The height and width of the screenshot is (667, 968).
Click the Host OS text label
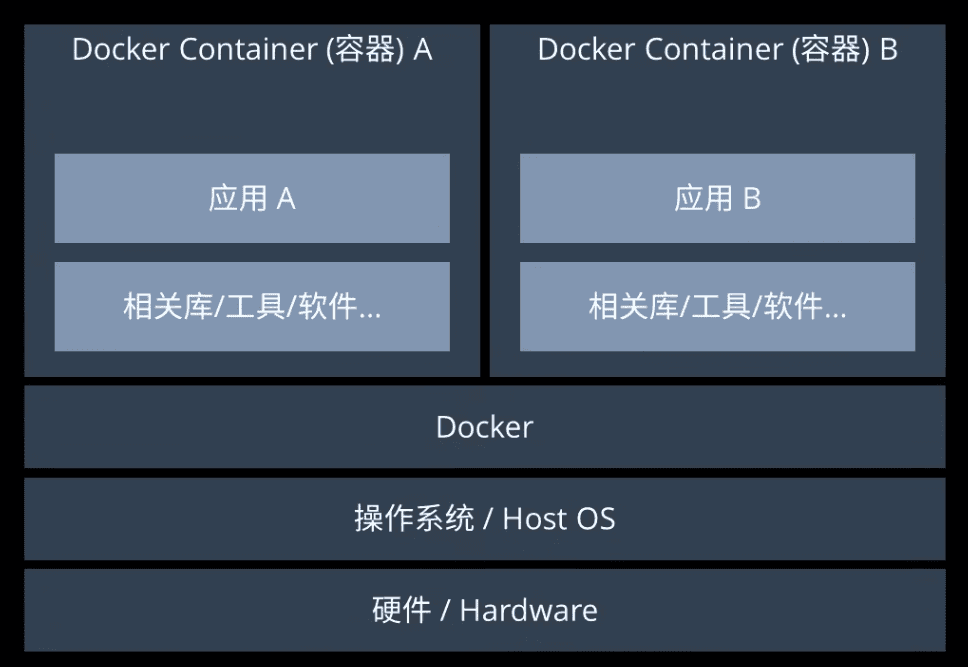click(559, 519)
